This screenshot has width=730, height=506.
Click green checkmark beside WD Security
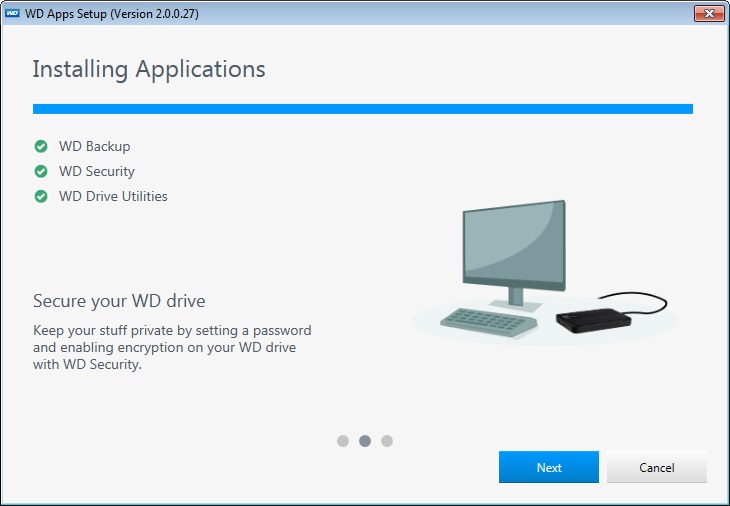41,171
